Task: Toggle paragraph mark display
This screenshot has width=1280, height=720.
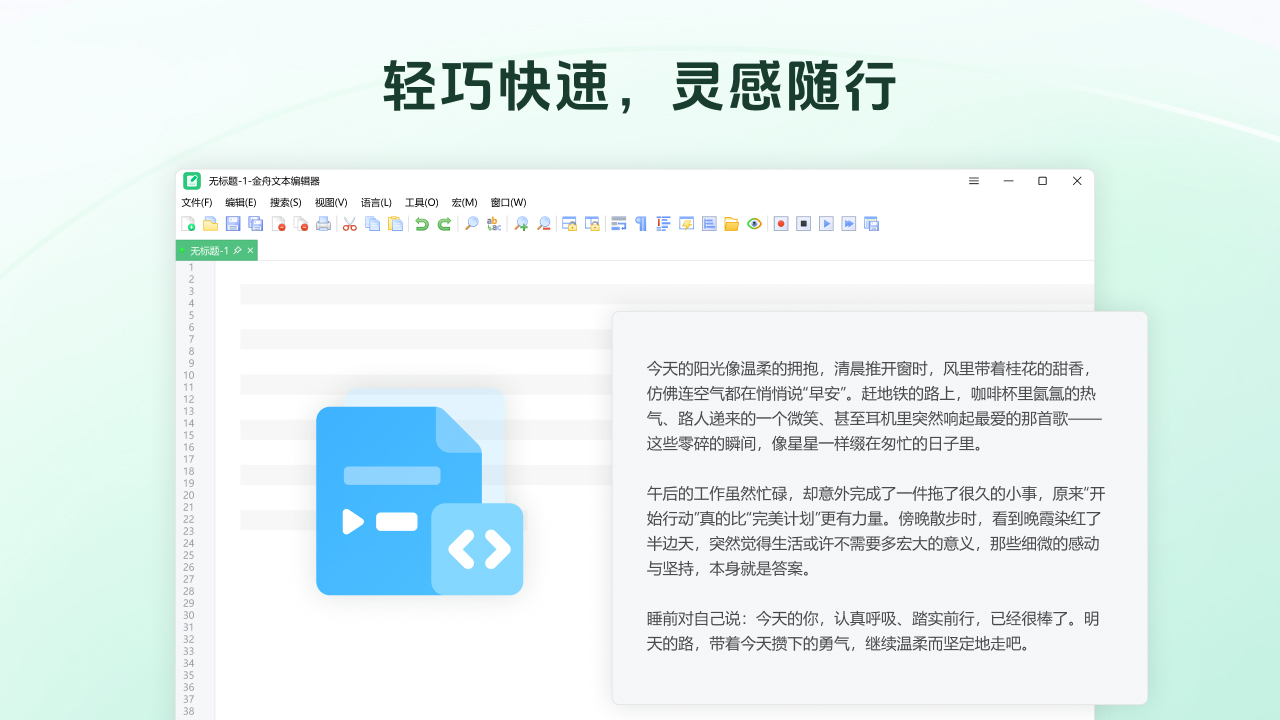Action: point(641,223)
